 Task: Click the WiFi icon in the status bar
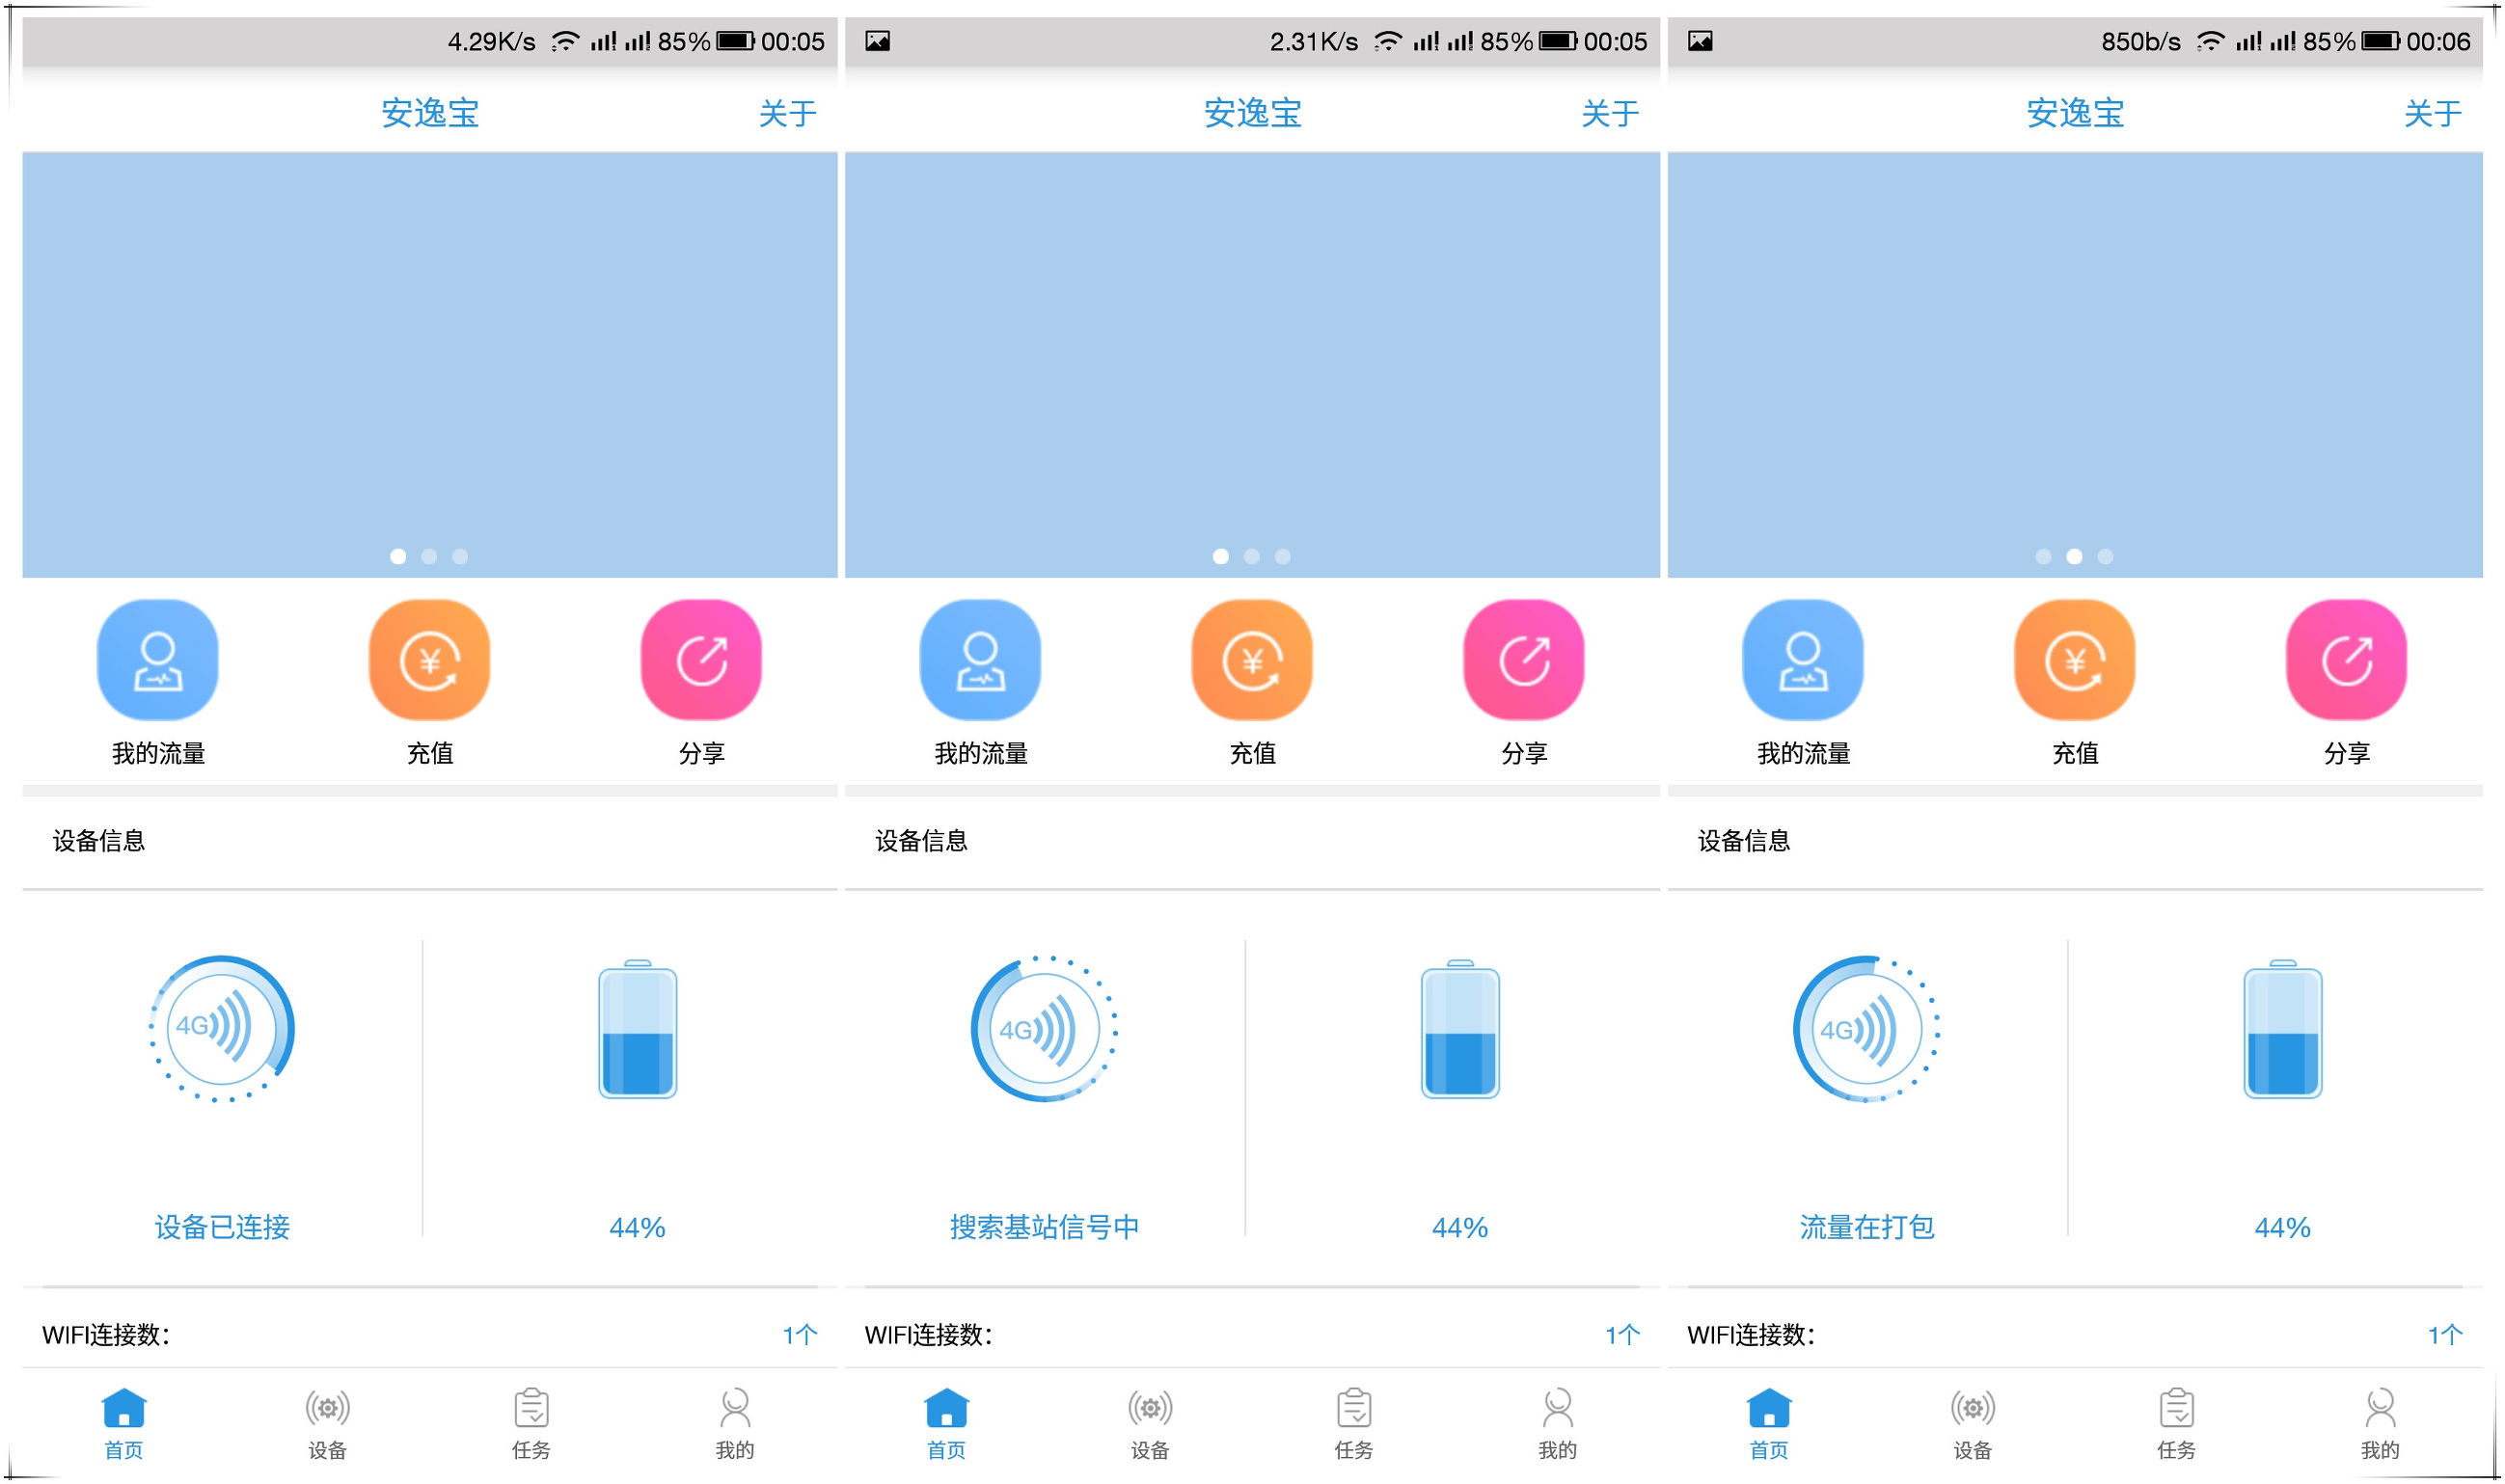[566, 41]
